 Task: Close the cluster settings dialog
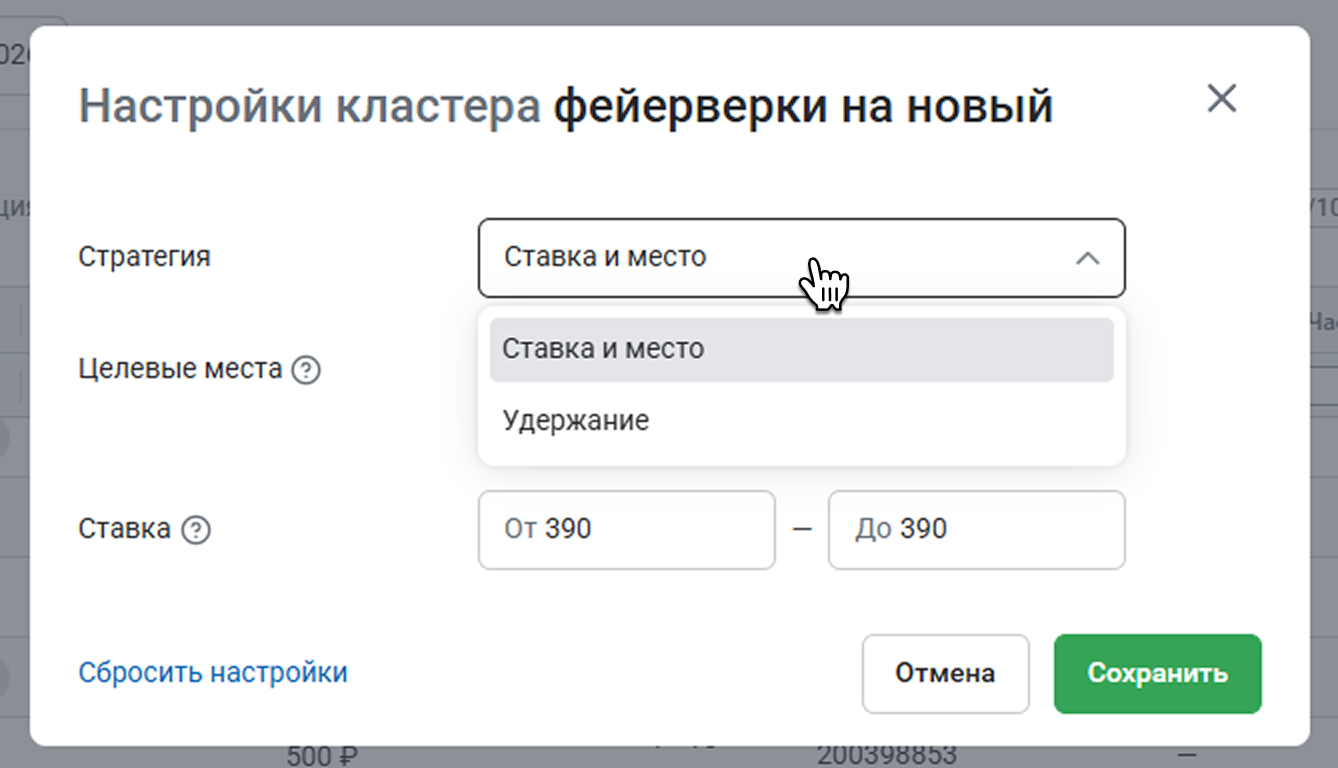(1221, 99)
